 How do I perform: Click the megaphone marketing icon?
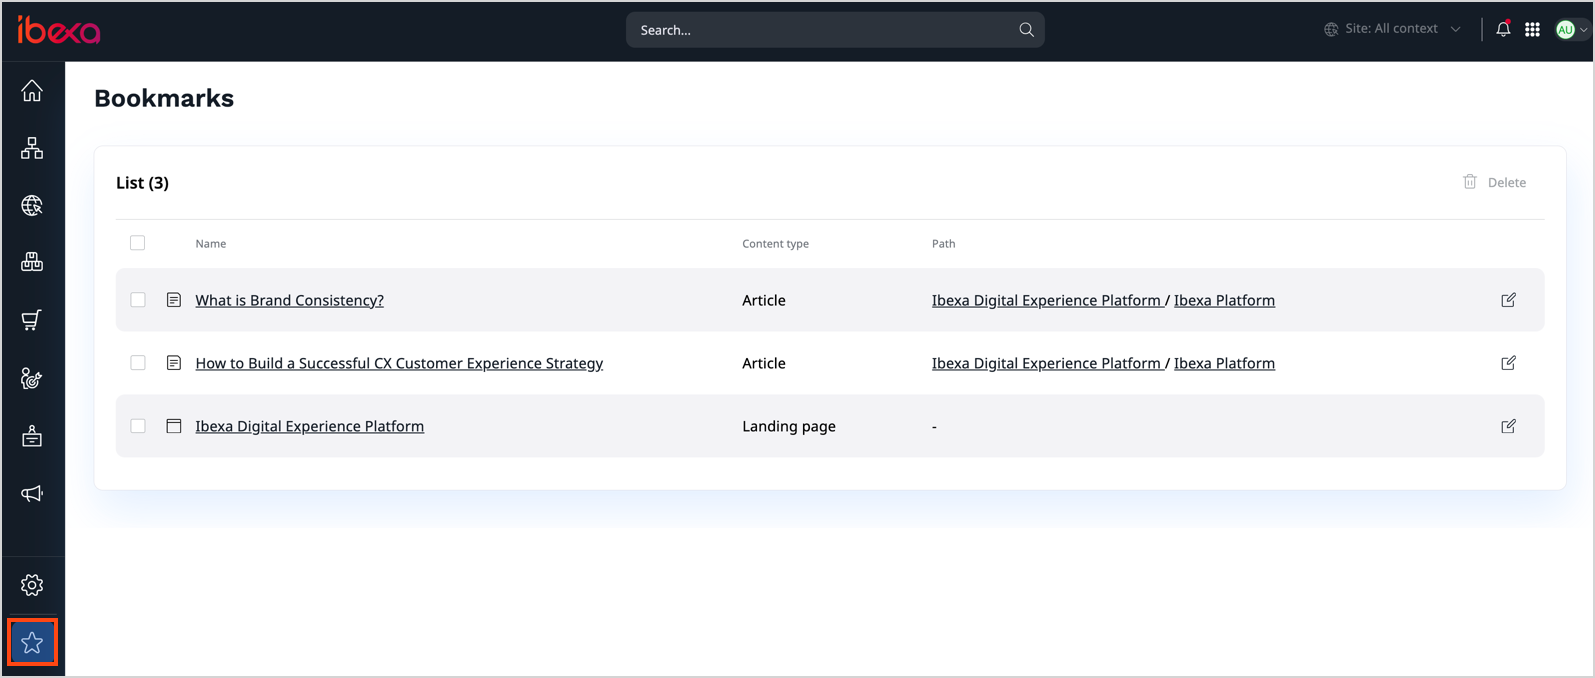pos(32,493)
